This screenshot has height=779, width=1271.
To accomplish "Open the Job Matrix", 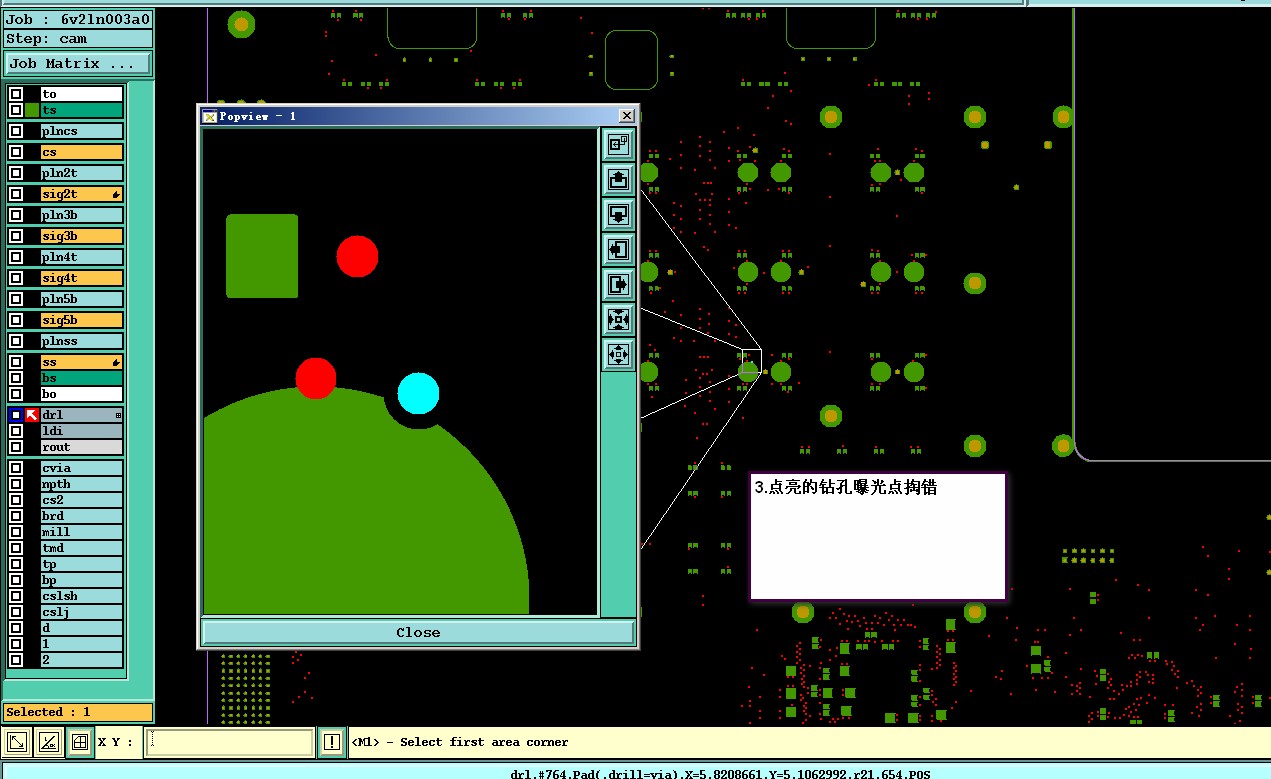I will click(78, 63).
